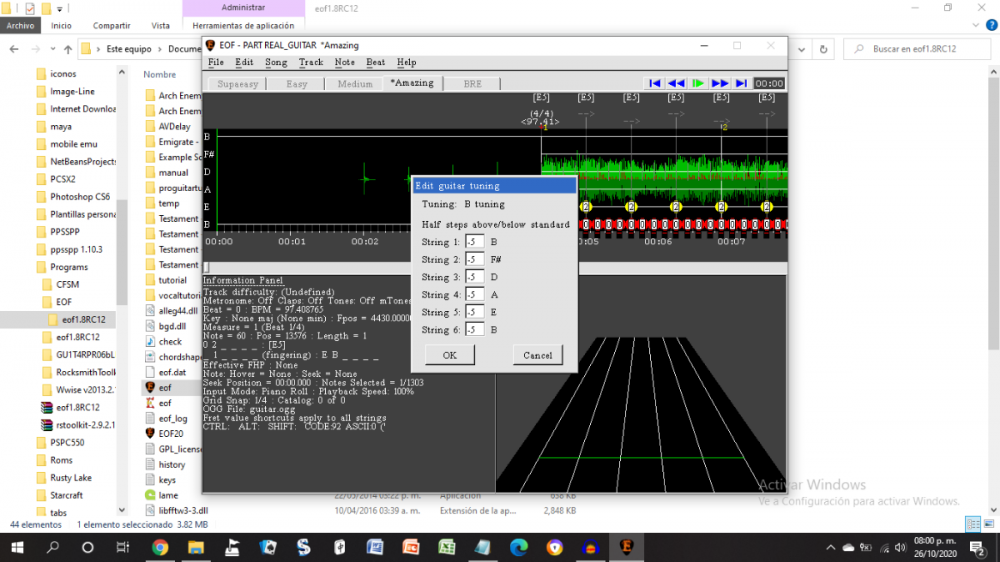1000x562 pixels.
Task: Open the Explorer ribbon expand chevron
Action: pos(974,25)
